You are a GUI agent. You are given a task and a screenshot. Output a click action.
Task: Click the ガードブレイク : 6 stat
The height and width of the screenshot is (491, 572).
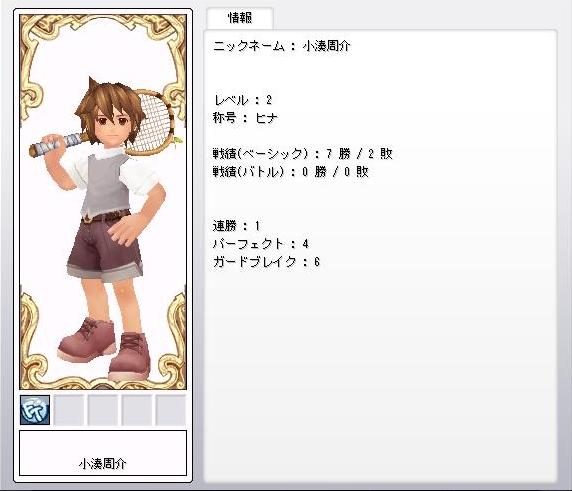pyautogui.click(x=267, y=262)
